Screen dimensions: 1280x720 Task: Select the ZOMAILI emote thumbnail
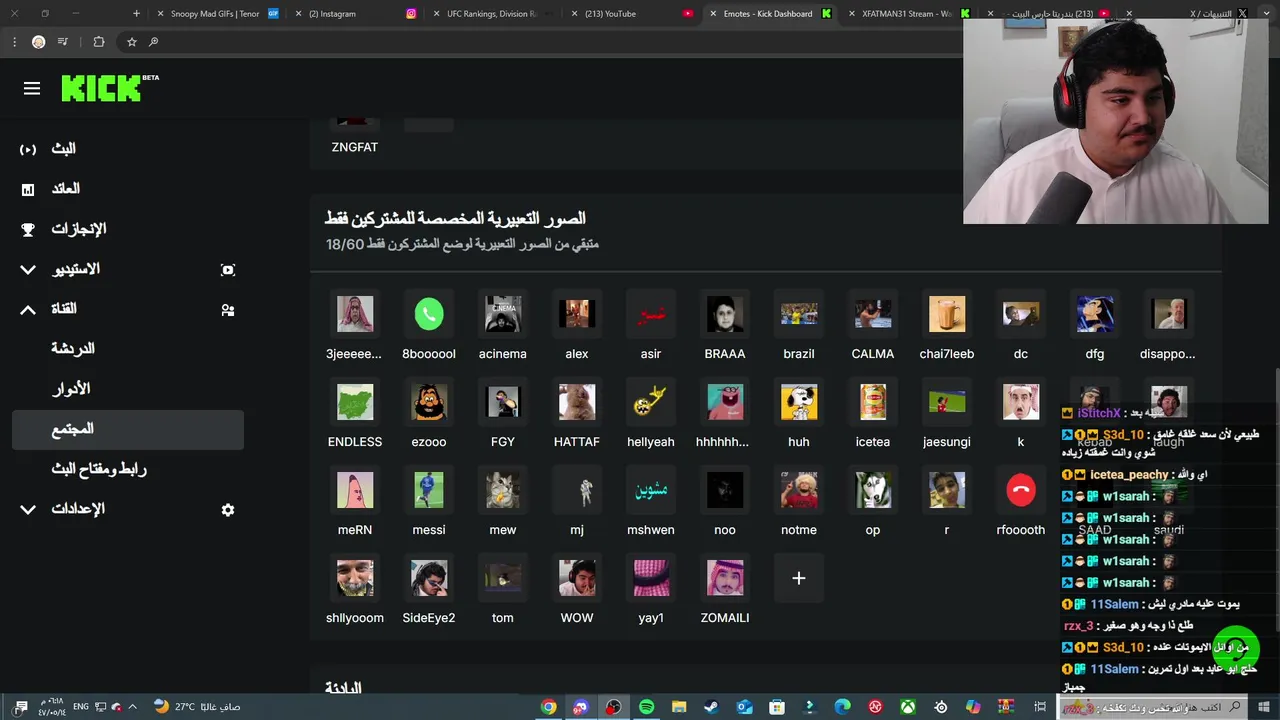click(725, 578)
